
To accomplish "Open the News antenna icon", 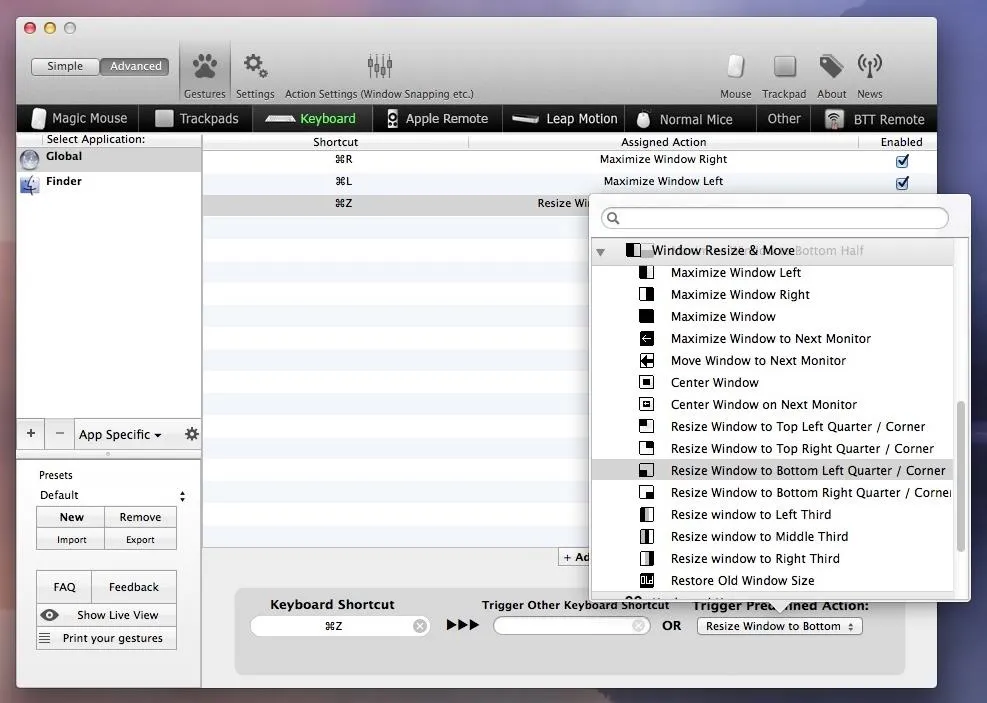I will pos(869,65).
